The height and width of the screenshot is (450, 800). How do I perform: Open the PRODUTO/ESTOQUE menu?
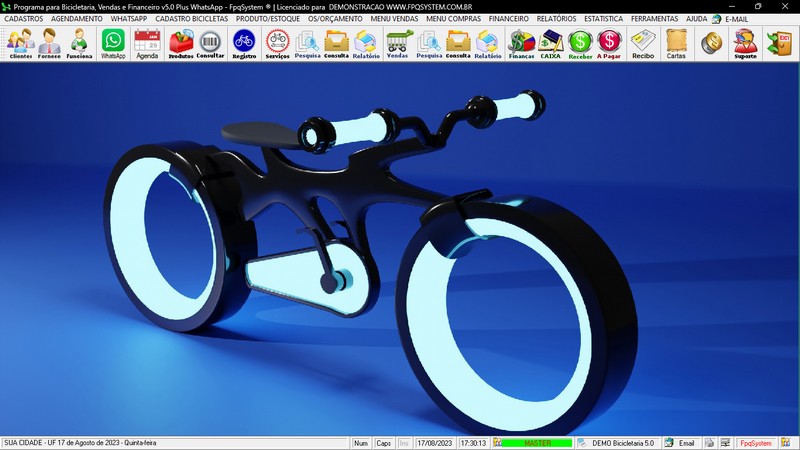click(x=268, y=19)
